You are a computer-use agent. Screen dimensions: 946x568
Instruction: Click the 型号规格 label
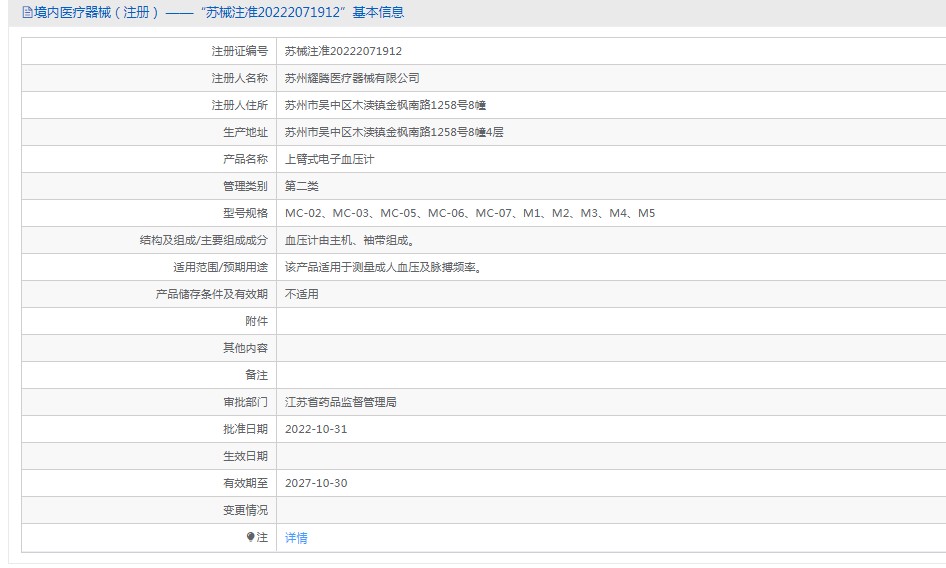[246, 213]
